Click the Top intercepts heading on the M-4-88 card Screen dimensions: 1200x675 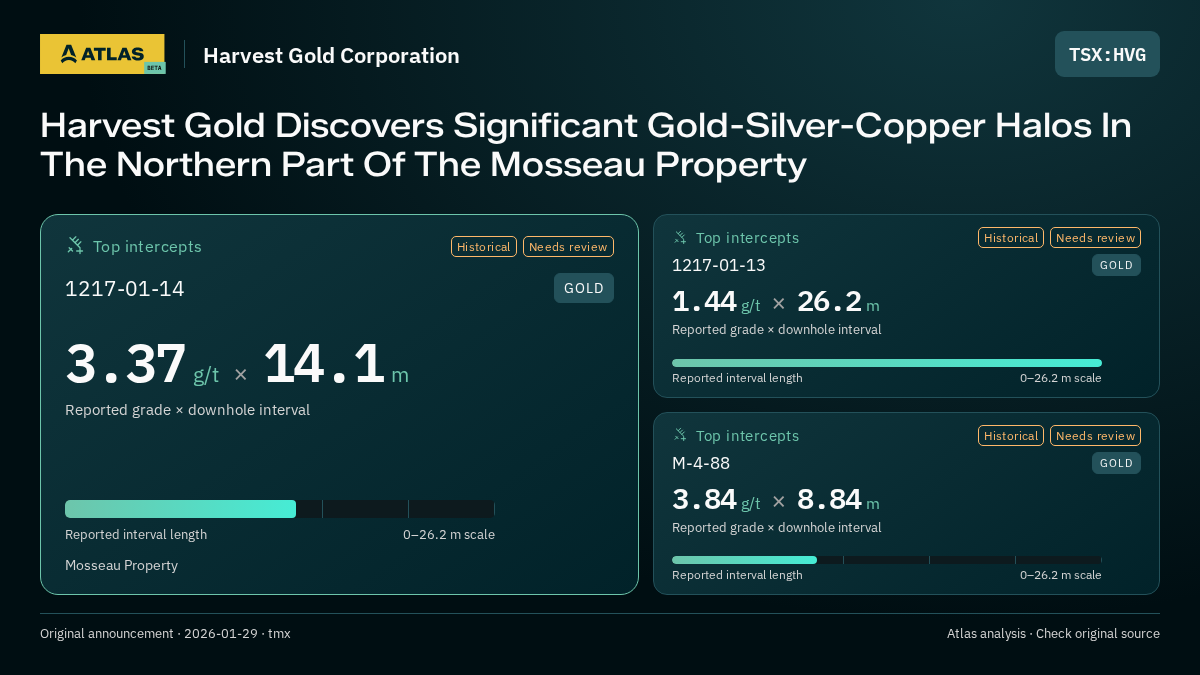pyautogui.click(x=747, y=436)
